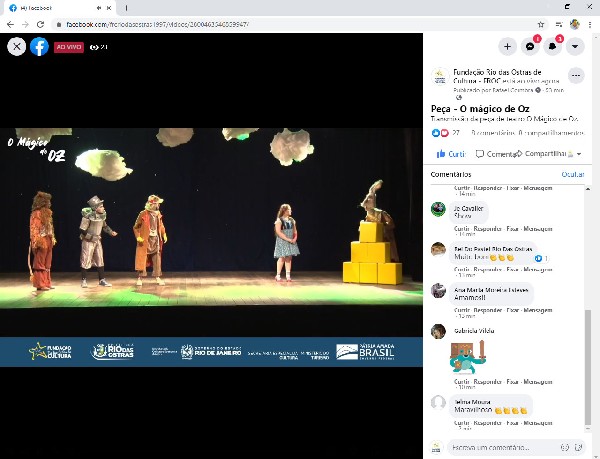600x459 pixels.
Task: Open sticker picker in comment box
Action: (x=578, y=447)
